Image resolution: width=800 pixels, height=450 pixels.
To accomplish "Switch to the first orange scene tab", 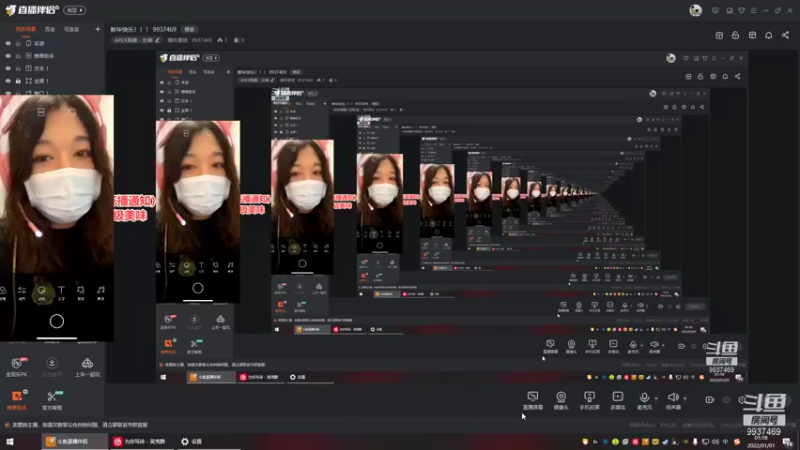I will (26, 29).
